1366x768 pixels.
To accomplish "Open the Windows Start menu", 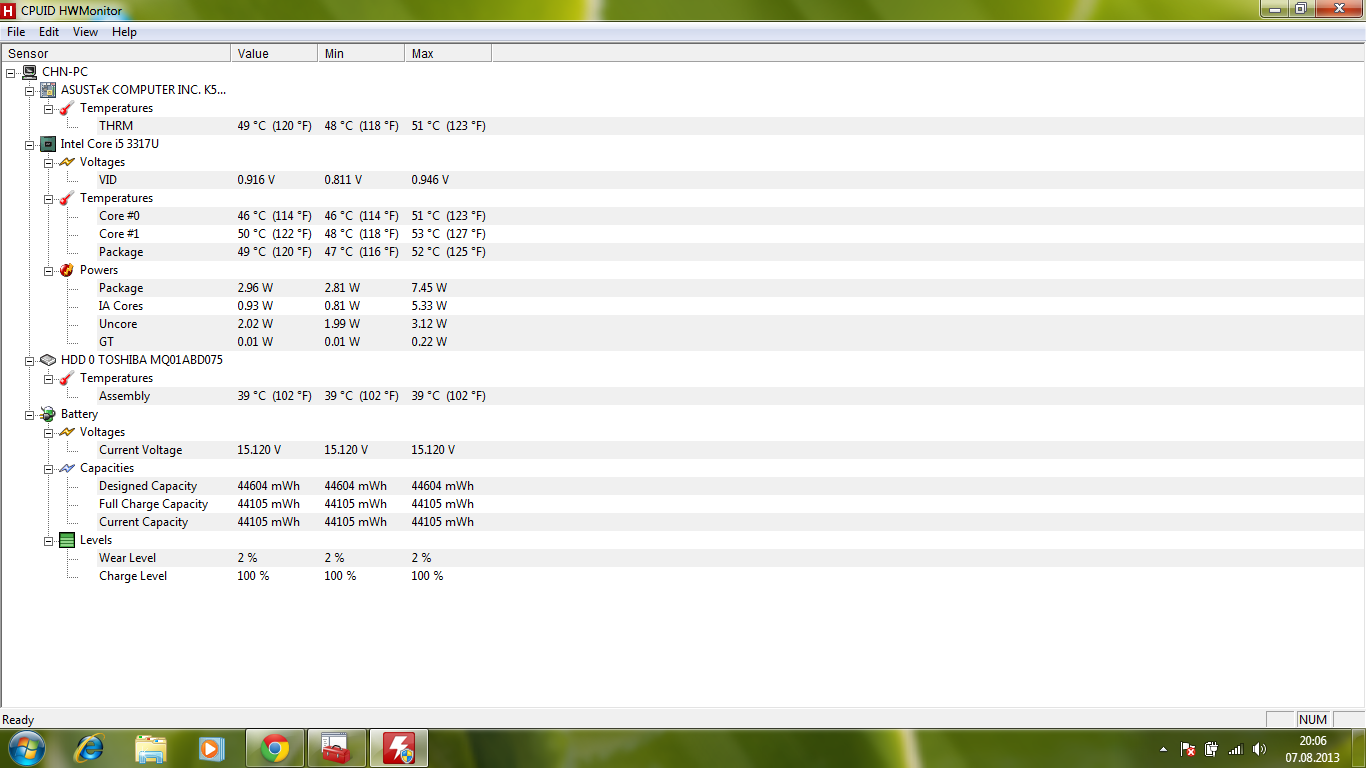I will (x=25, y=748).
